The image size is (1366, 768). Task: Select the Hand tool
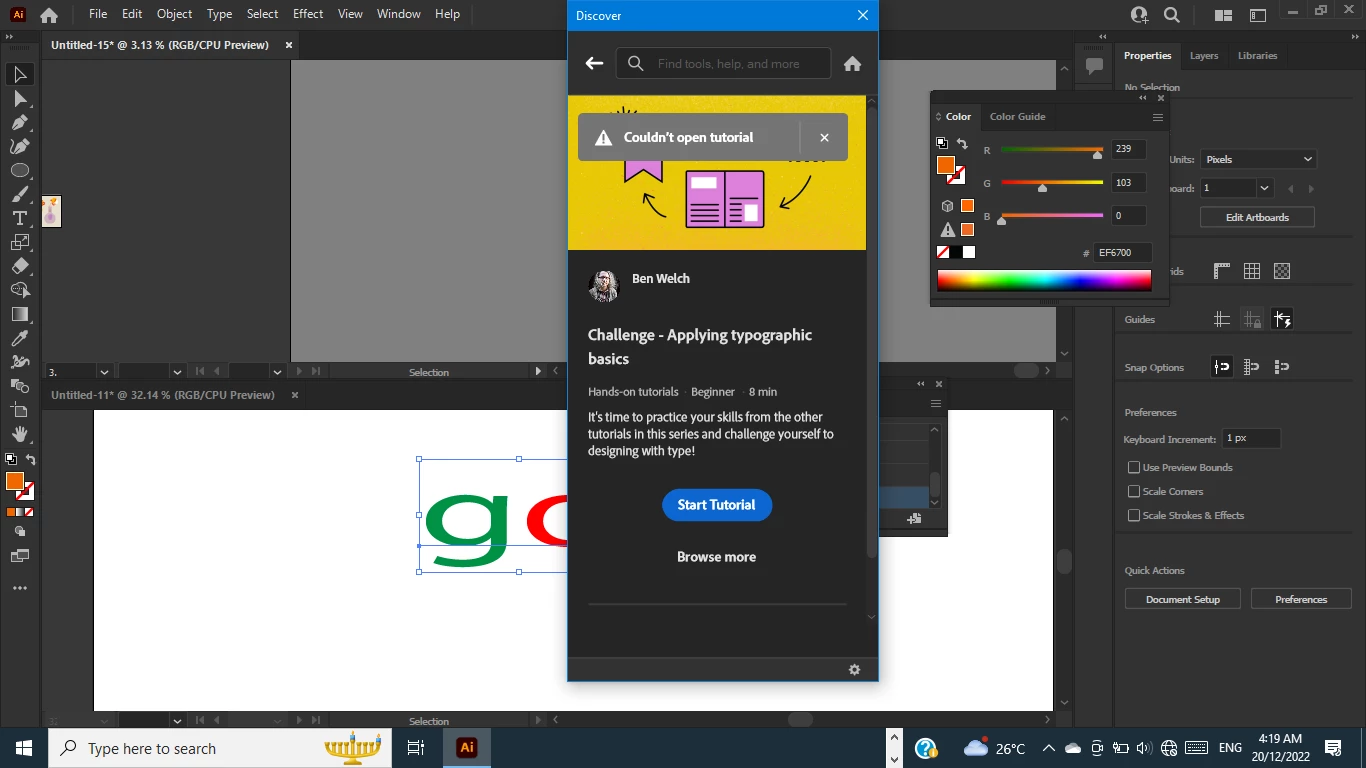20,435
